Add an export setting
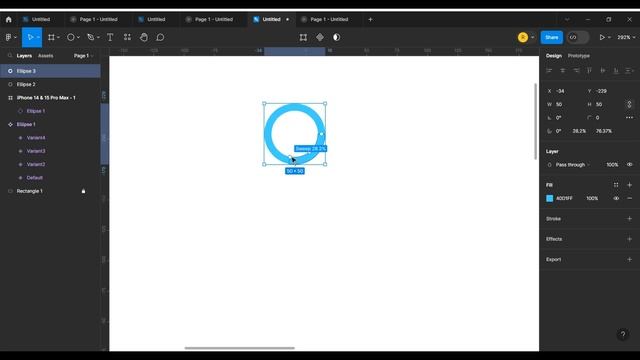Viewport: 640px width, 360px height. pyautogui.click(x=629, y=260)
